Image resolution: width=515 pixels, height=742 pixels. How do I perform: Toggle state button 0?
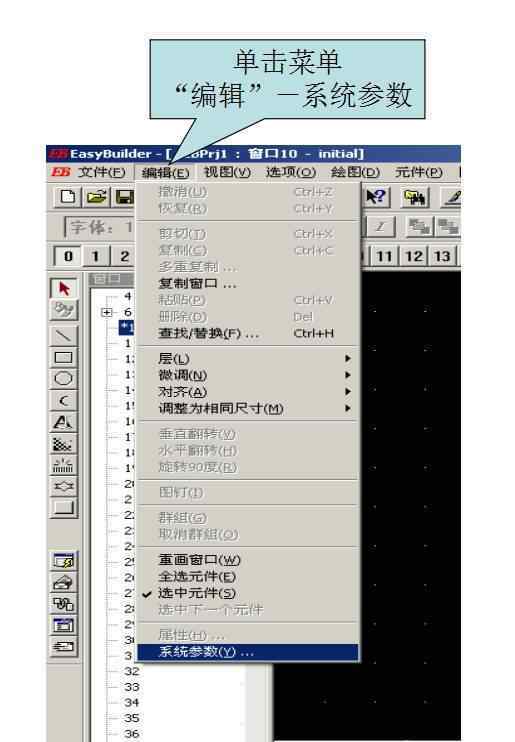pos(68,256)
